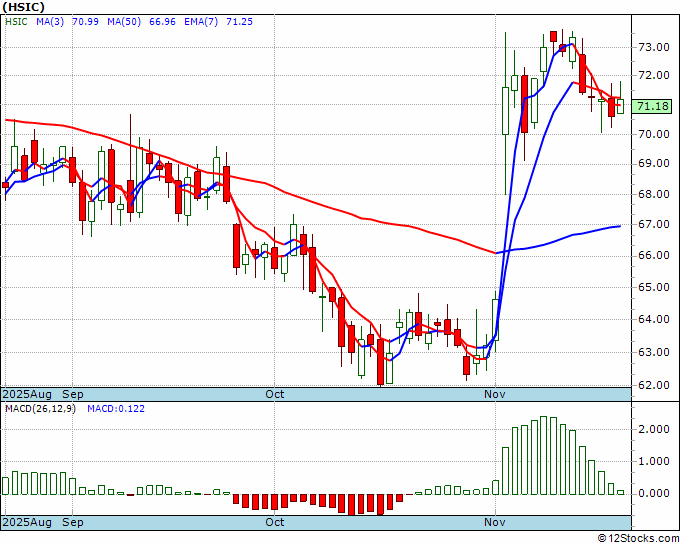
Task: Click the 73.00 price axis label
Action: pyautogui.click(x=654, y=47)
